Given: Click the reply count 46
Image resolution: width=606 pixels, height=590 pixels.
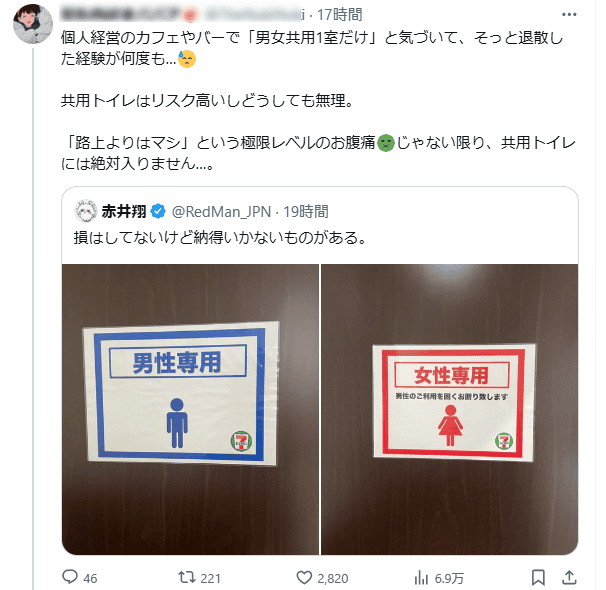Looking at the screenshot, I should tap(90, 578).
